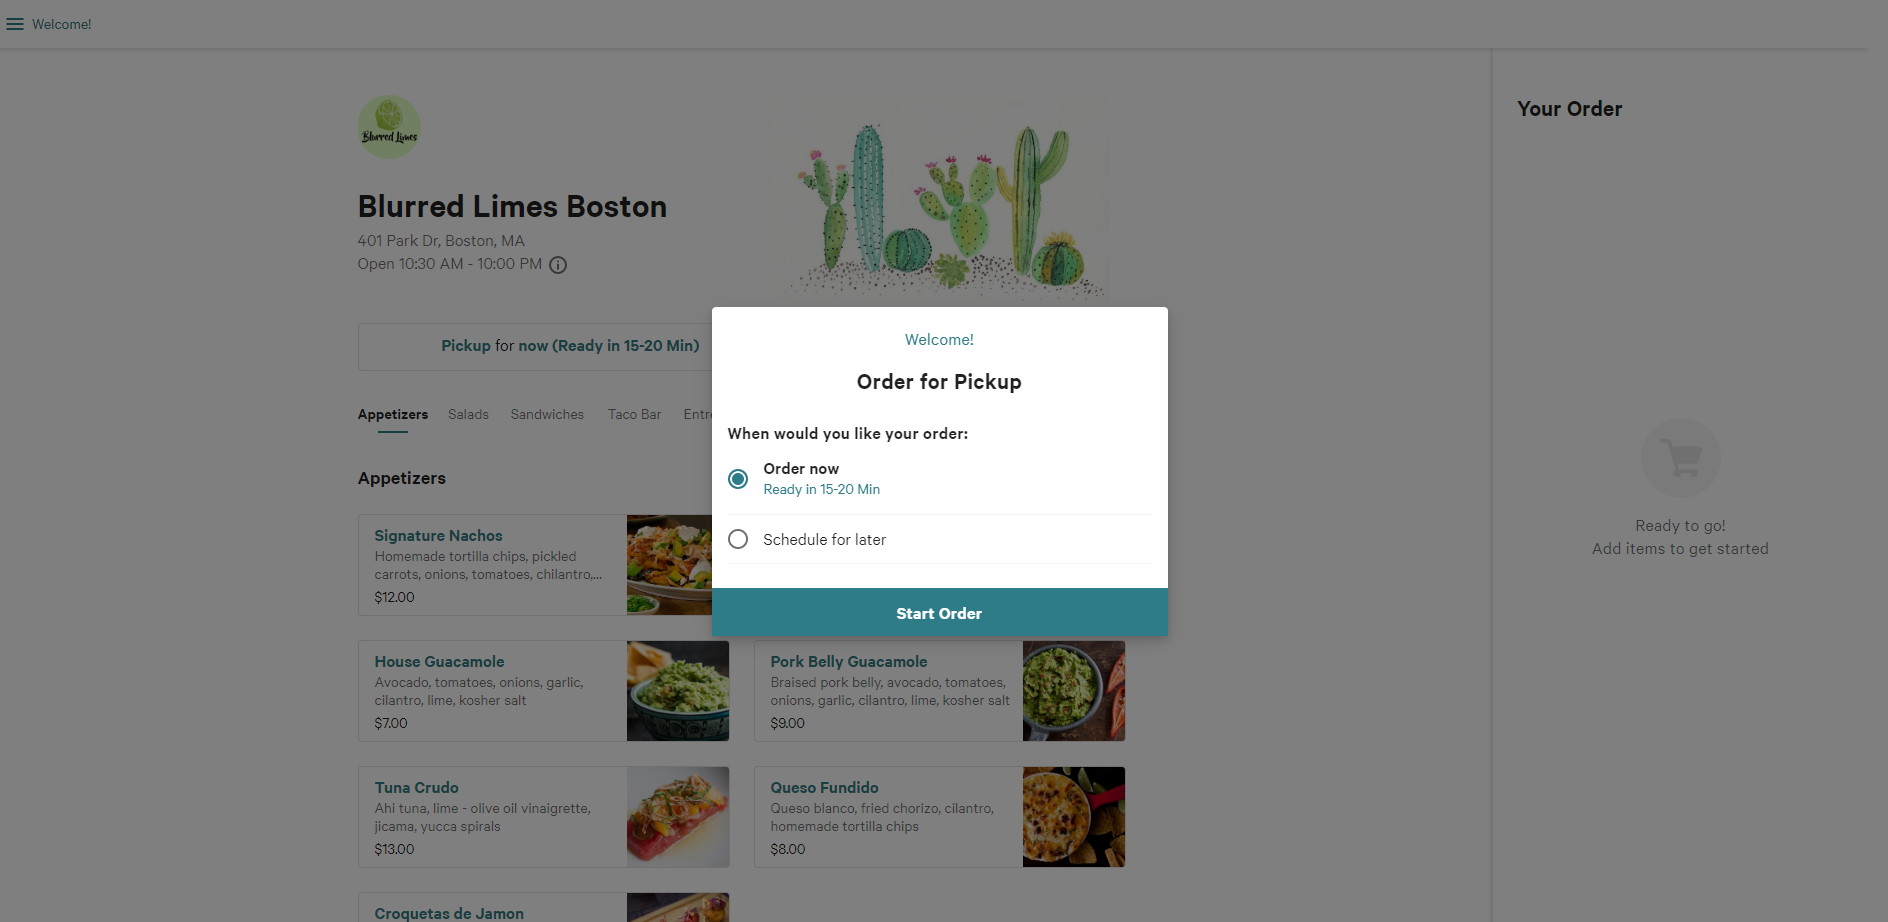This screenshot has height=922, width=1888.
Task: Open the hamburger navigation menu
Action: point(15,23)
